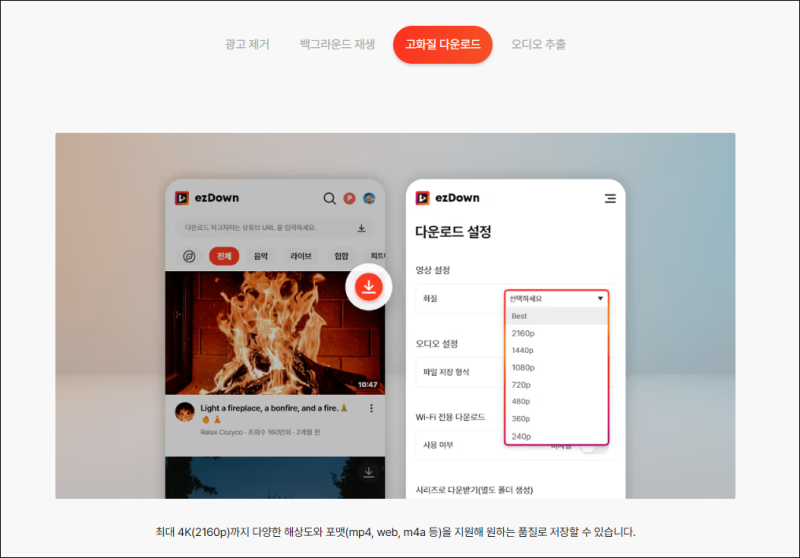The height and width of the screenshot is (558, 800).
Task: Click the 파일 저장 형식 row
Action: tap(515, 372)
